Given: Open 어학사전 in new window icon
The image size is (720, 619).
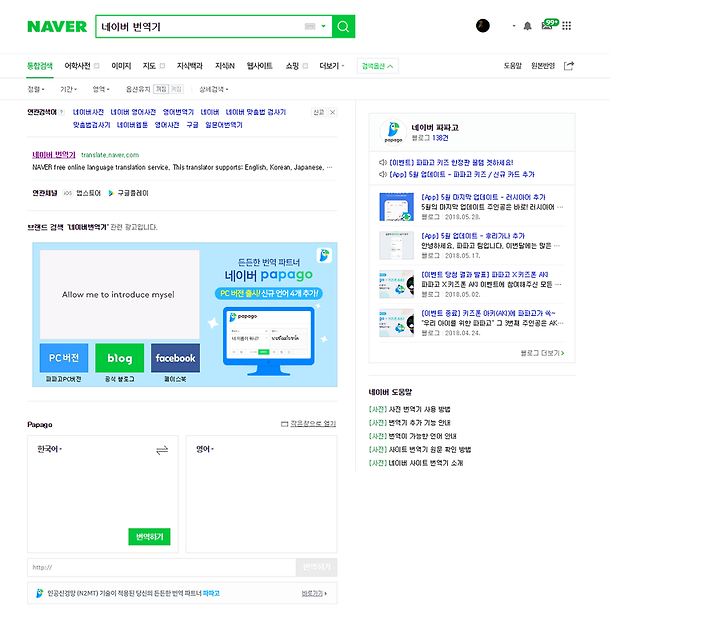Looking at the screenshot, I should [96, 66].
